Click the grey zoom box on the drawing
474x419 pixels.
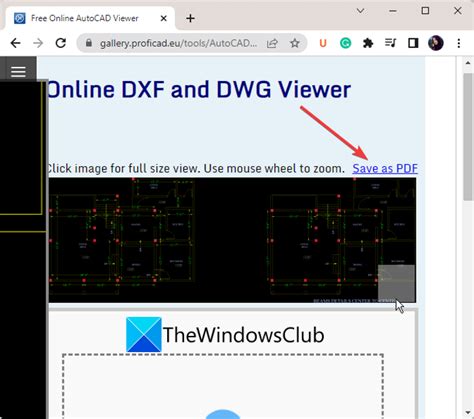396,283
